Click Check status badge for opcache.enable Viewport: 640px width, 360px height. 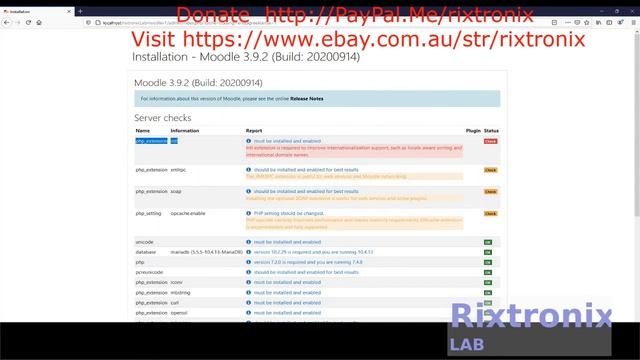click(x=490, y=213)
